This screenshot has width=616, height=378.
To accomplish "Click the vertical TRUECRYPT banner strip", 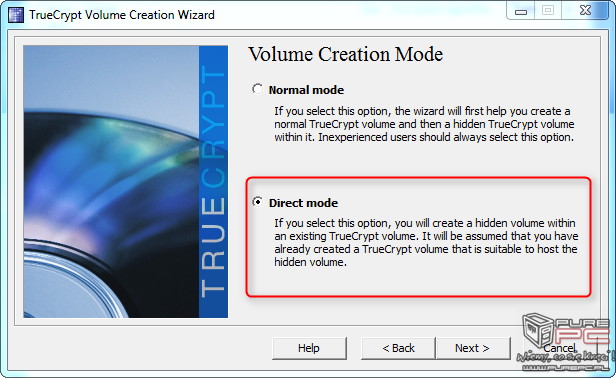I will click(213, 182).
